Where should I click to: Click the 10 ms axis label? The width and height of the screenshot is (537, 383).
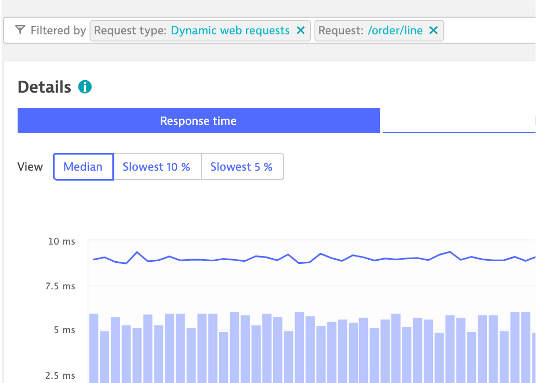(62, 242)
